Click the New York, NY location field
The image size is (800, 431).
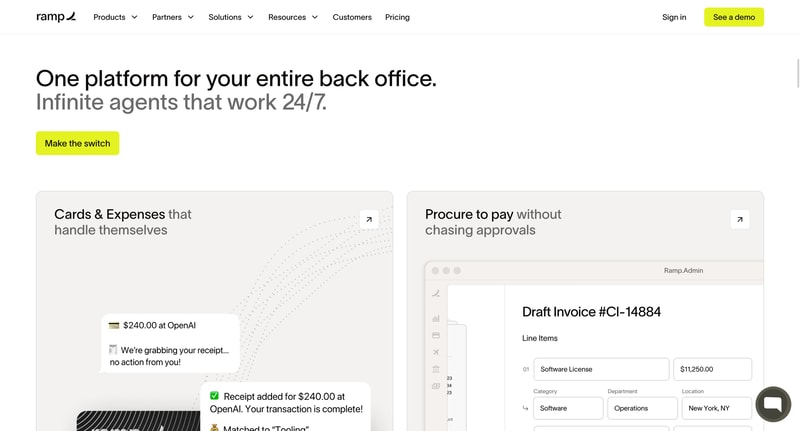click(717, 408)
